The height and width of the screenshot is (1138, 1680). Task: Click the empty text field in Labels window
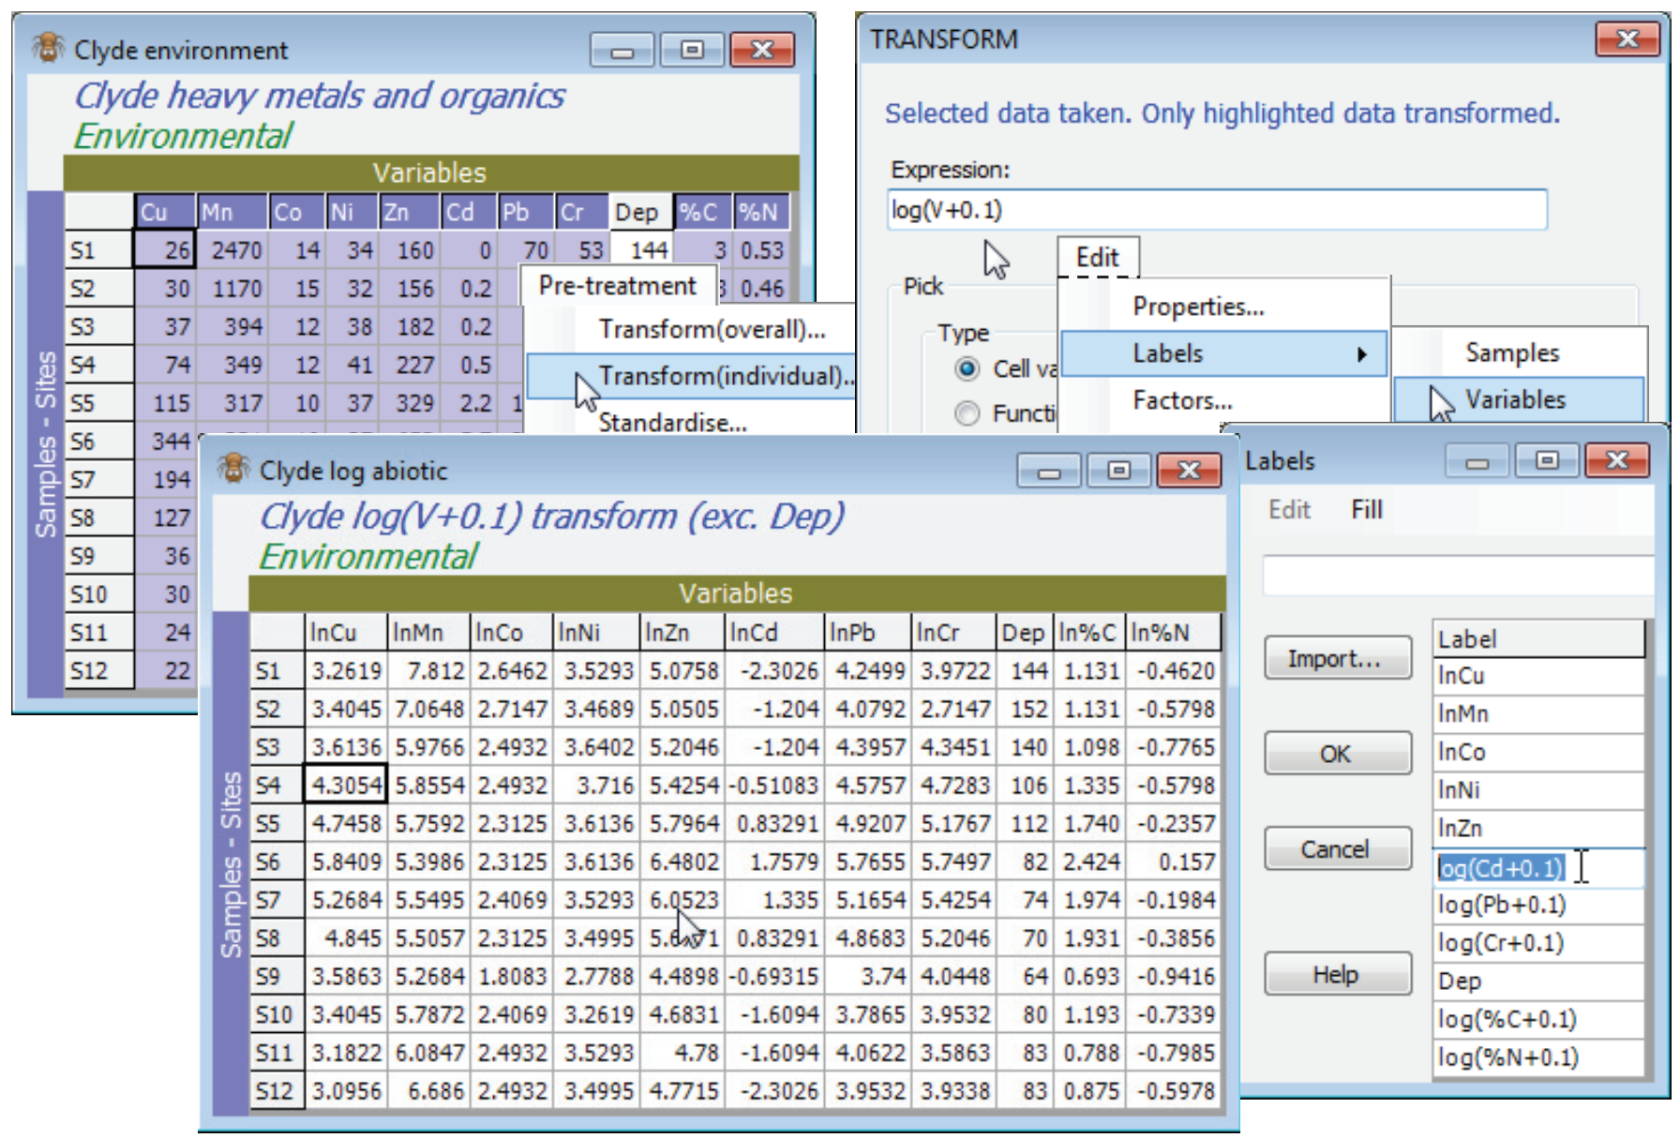point(1456,576)
